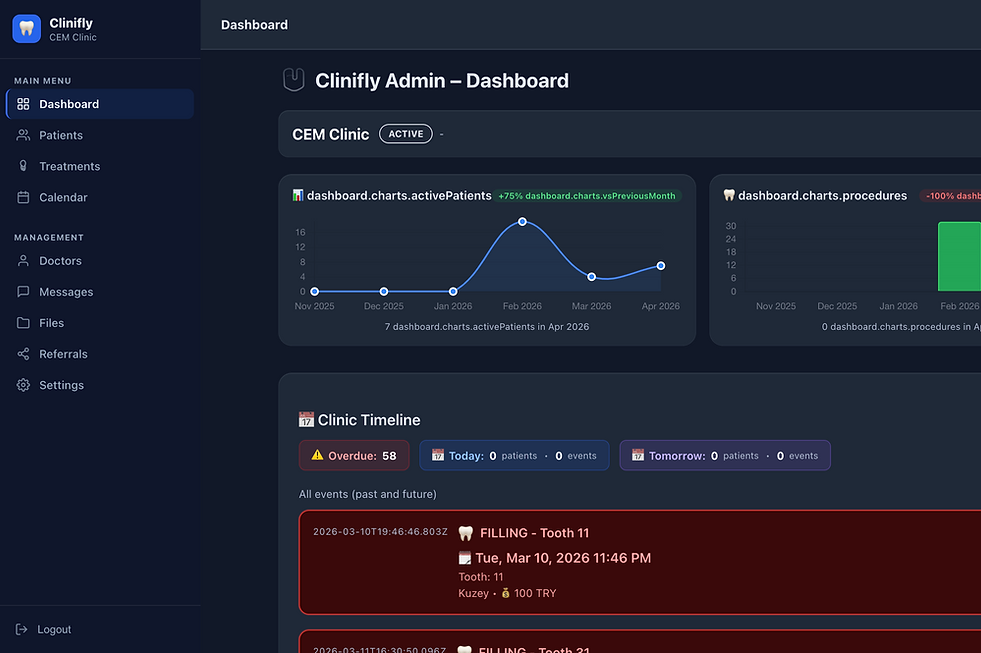Click timestamp 2026-03-10T19:46:46.803Z
The width and height of the screenshot is (981, 653).
pyautogui.click(x=380, y=532)
